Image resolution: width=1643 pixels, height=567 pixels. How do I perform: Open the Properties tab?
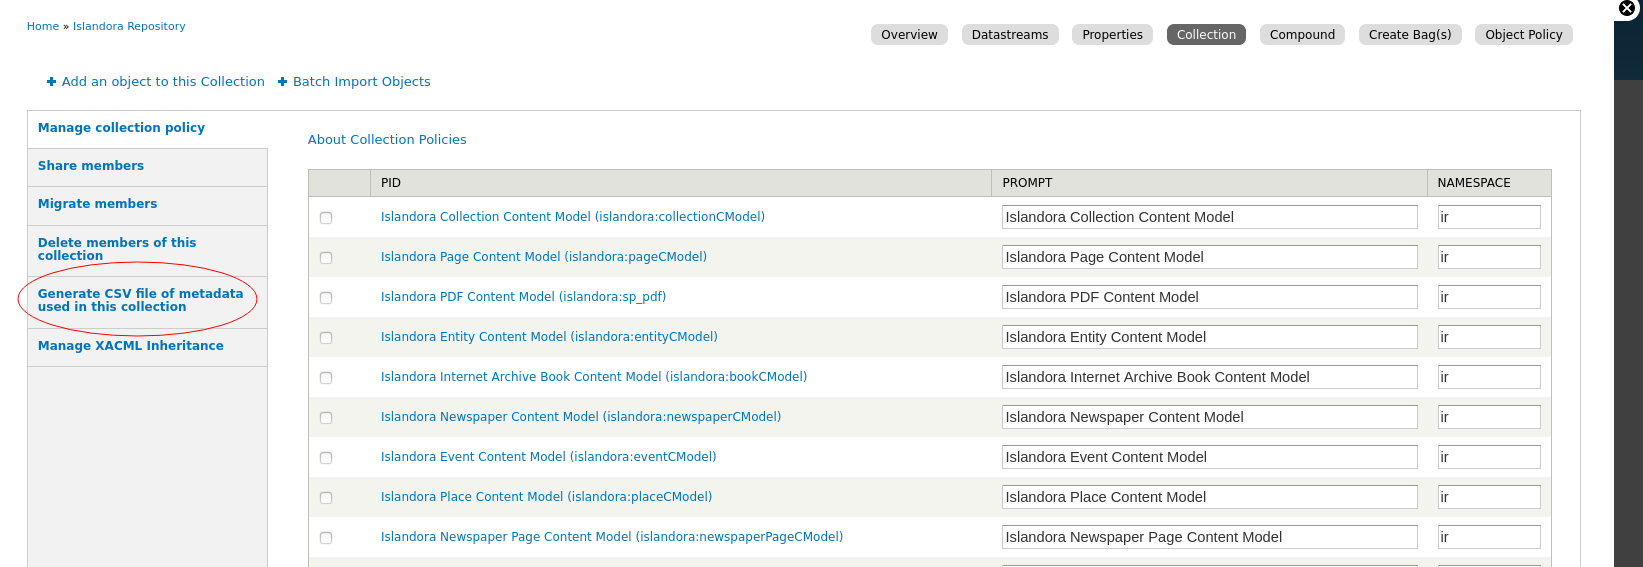pos(1112,35)
